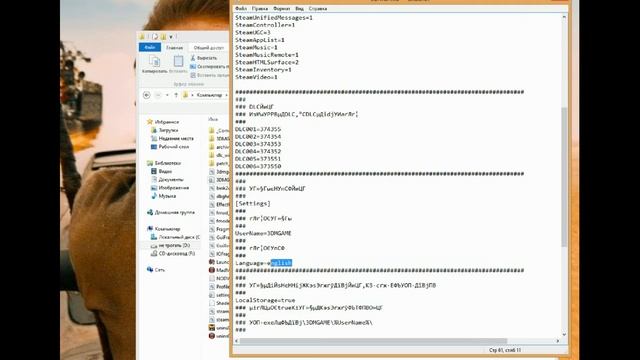Click Скопировать путь icon in Explorer
640x360 pixels.
click(193, 67)
